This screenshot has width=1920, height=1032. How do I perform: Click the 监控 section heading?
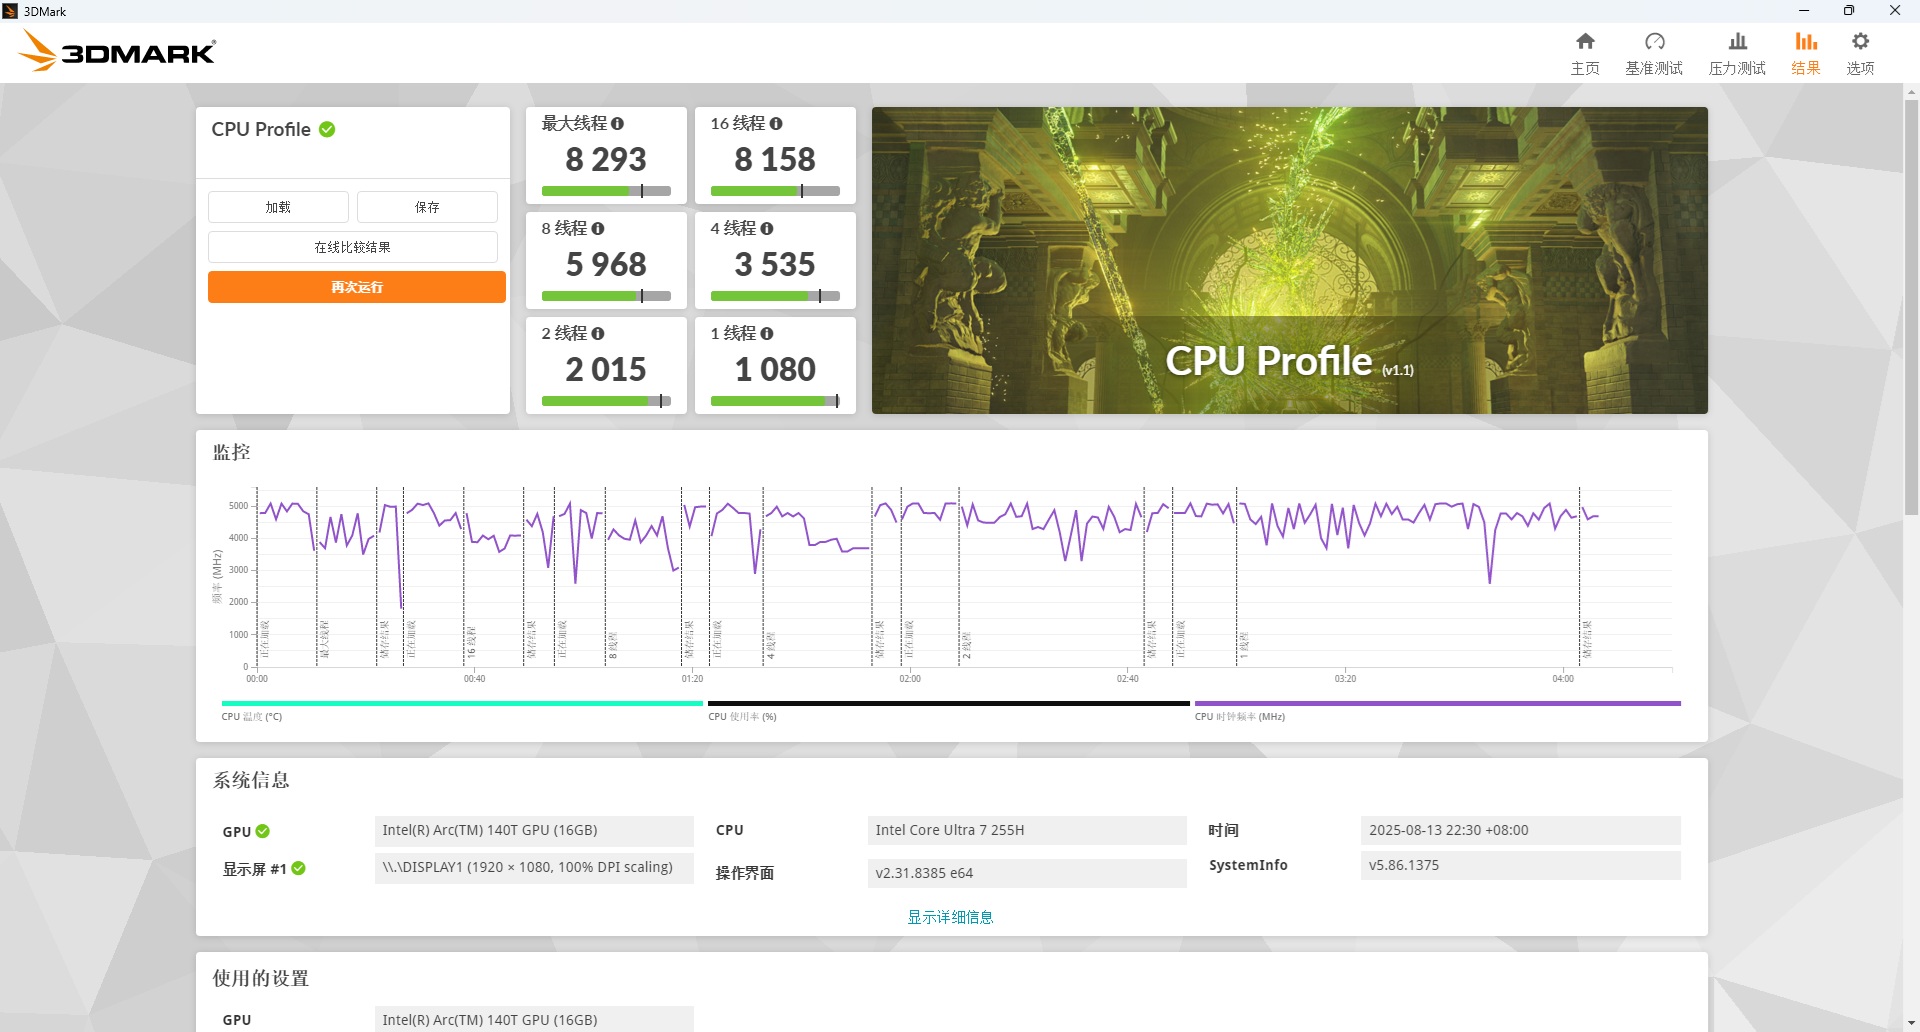231,452
